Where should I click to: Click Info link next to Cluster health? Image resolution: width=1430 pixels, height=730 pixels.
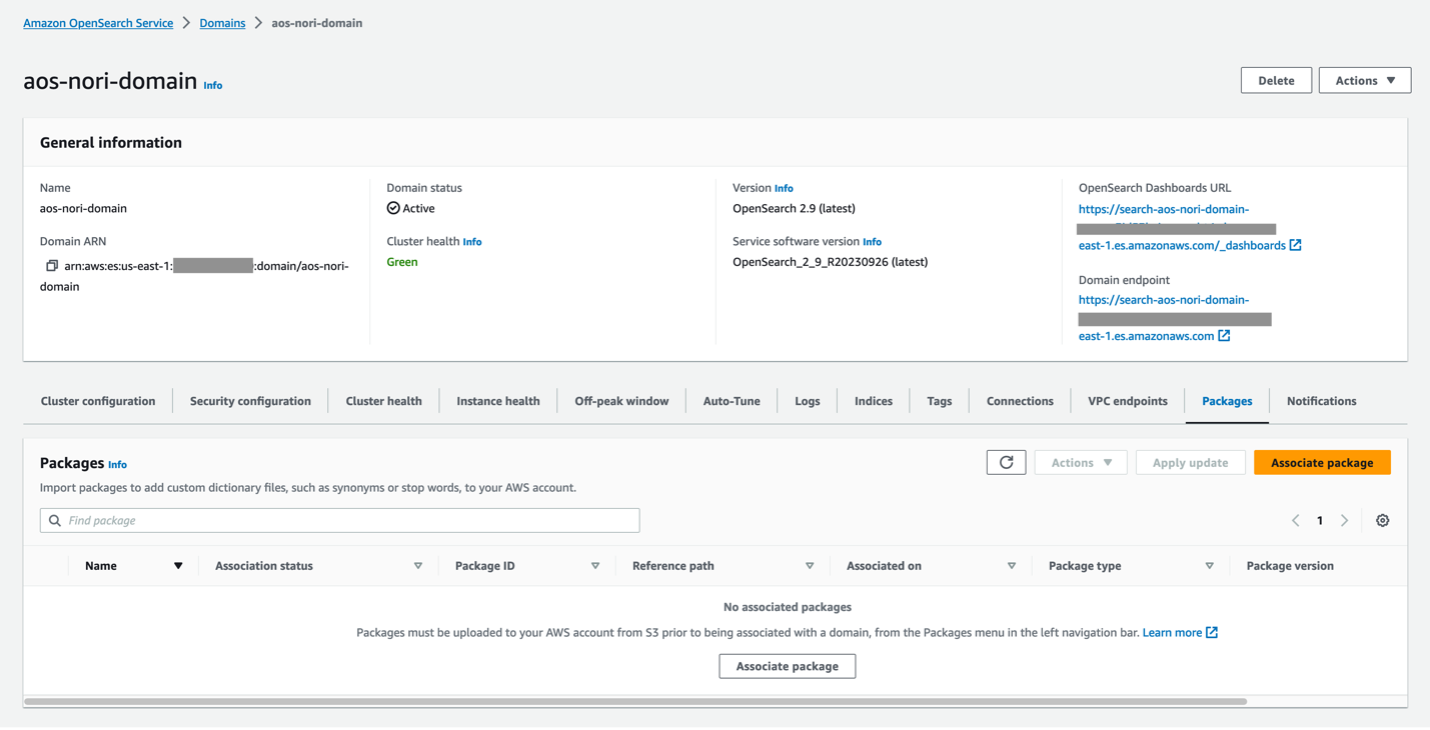(x=472, y=242)
